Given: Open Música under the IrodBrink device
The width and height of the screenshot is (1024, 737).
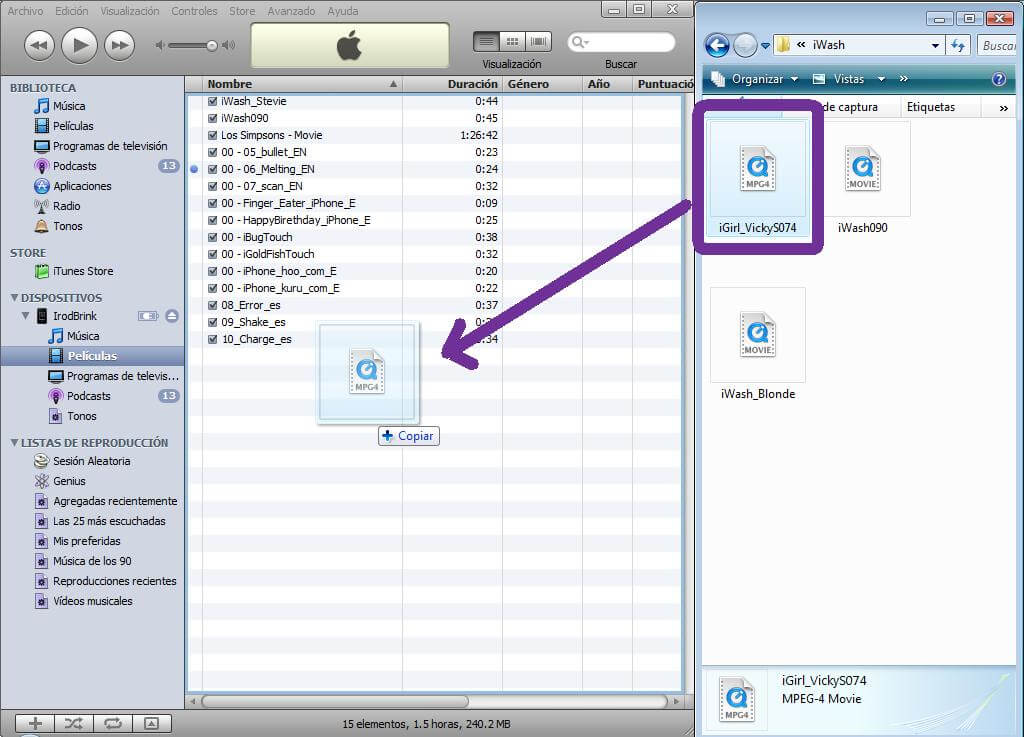Looking at the screenshot, I should coord(83,336).
